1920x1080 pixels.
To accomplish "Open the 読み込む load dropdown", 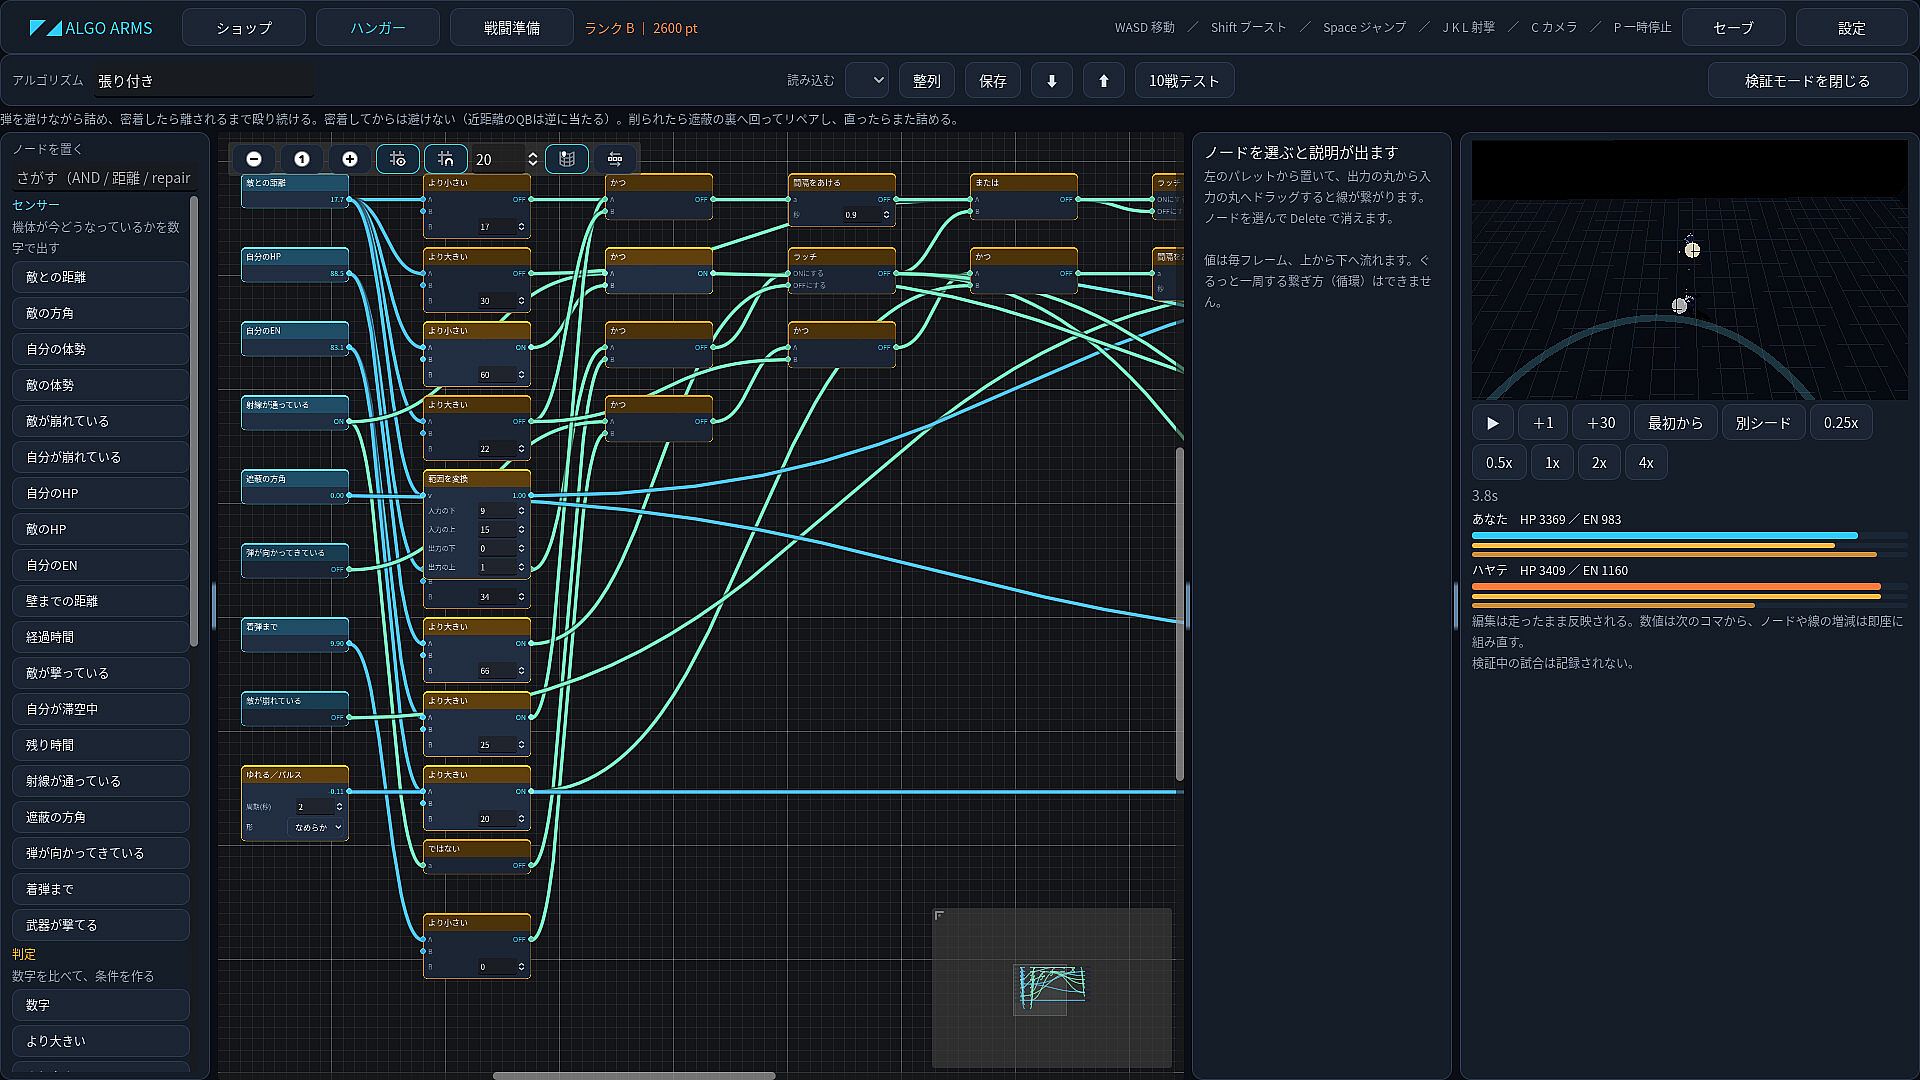I will pyautogui.click(x=867, y=81).
